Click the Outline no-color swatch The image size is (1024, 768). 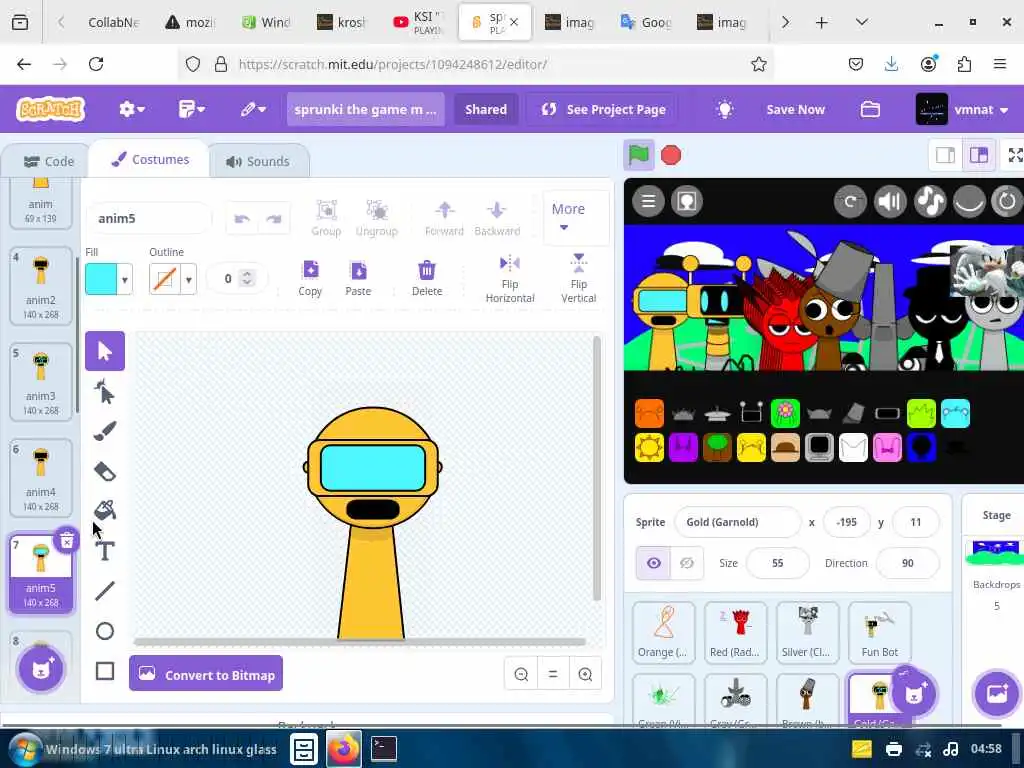[x=165, y=280]
